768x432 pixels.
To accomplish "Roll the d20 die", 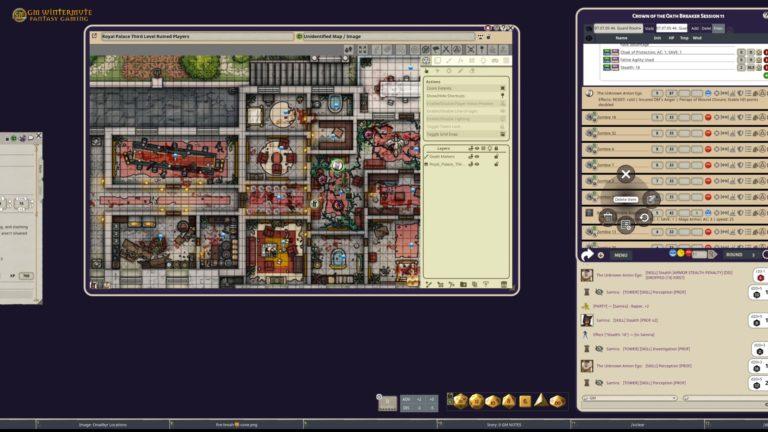I will tap(460, 401).
